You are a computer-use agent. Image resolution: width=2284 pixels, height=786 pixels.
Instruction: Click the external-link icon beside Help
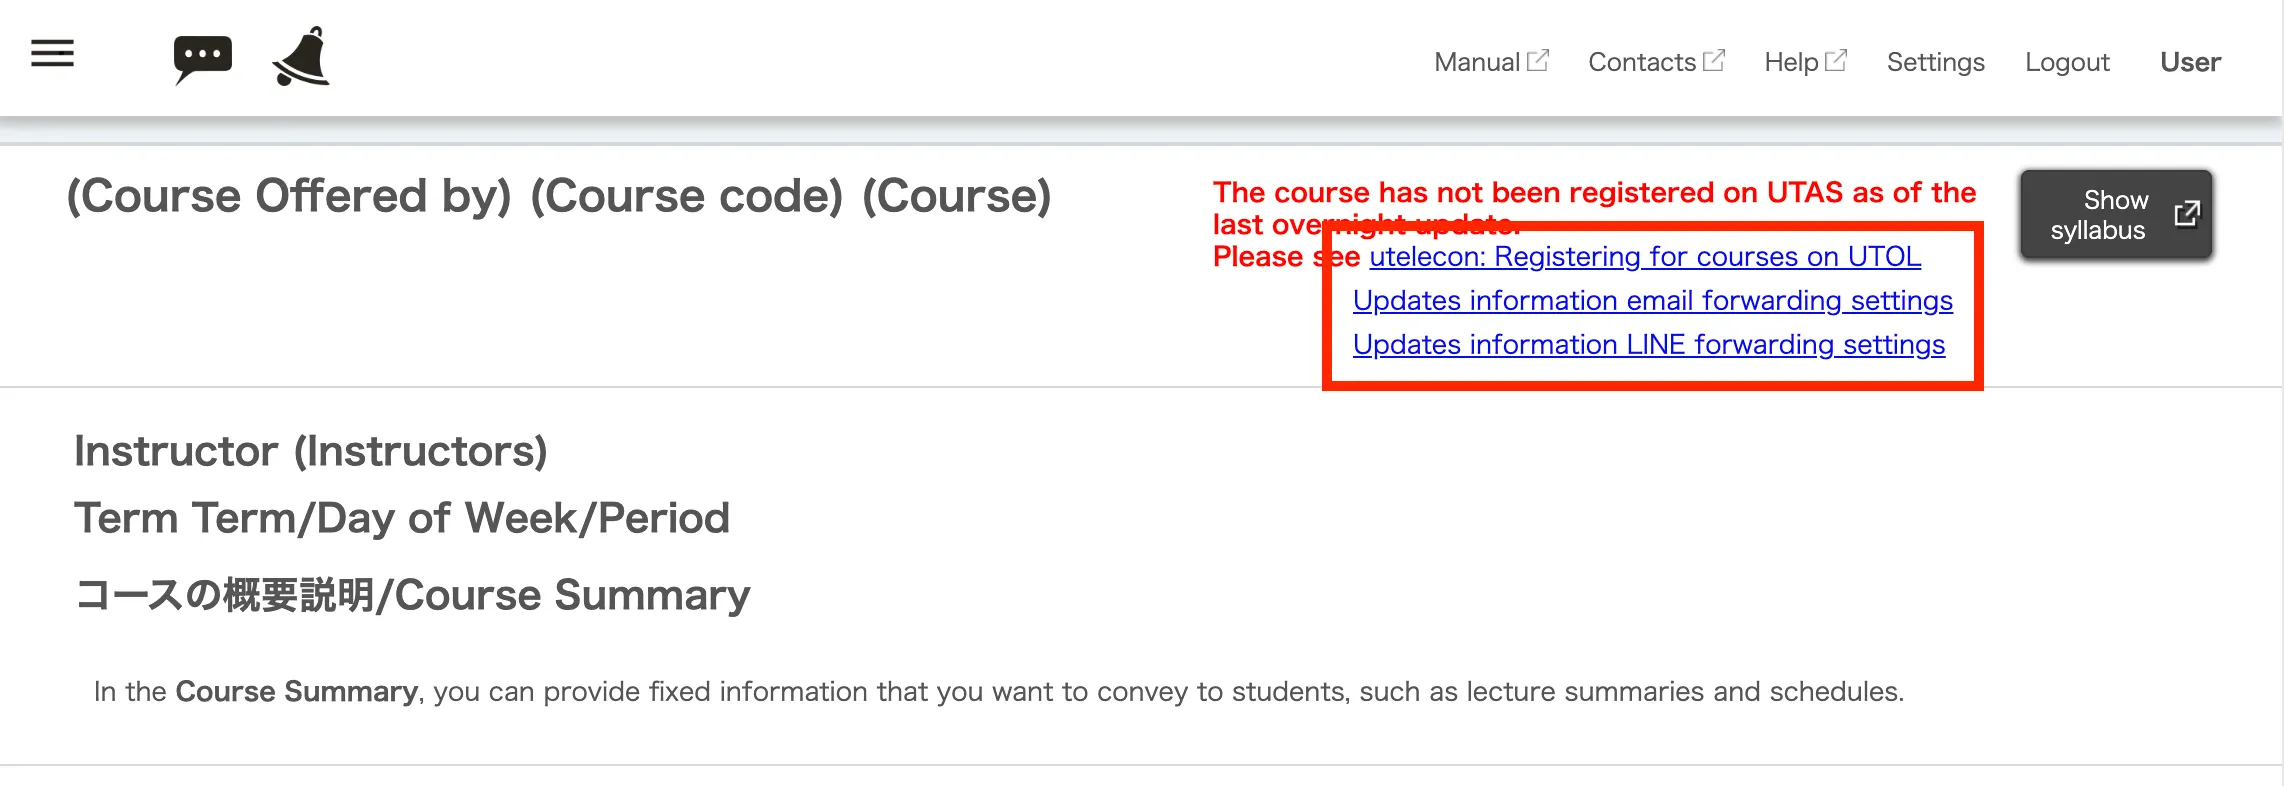pos(1836,61)
